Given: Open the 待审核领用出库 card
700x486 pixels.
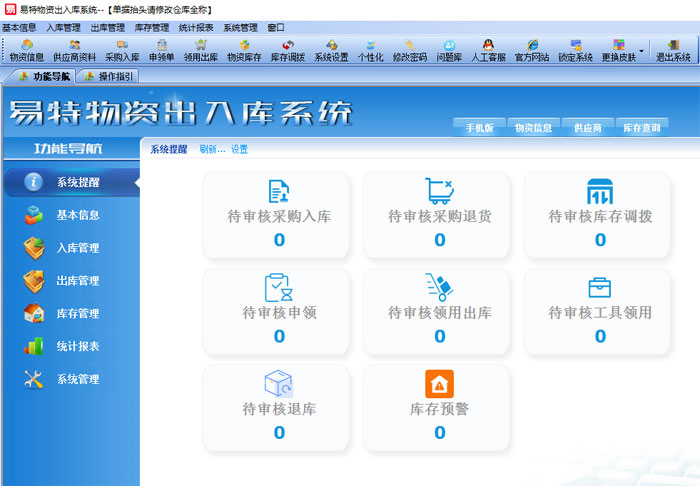Looking at the screenshot, I should (x=437, y=311).
